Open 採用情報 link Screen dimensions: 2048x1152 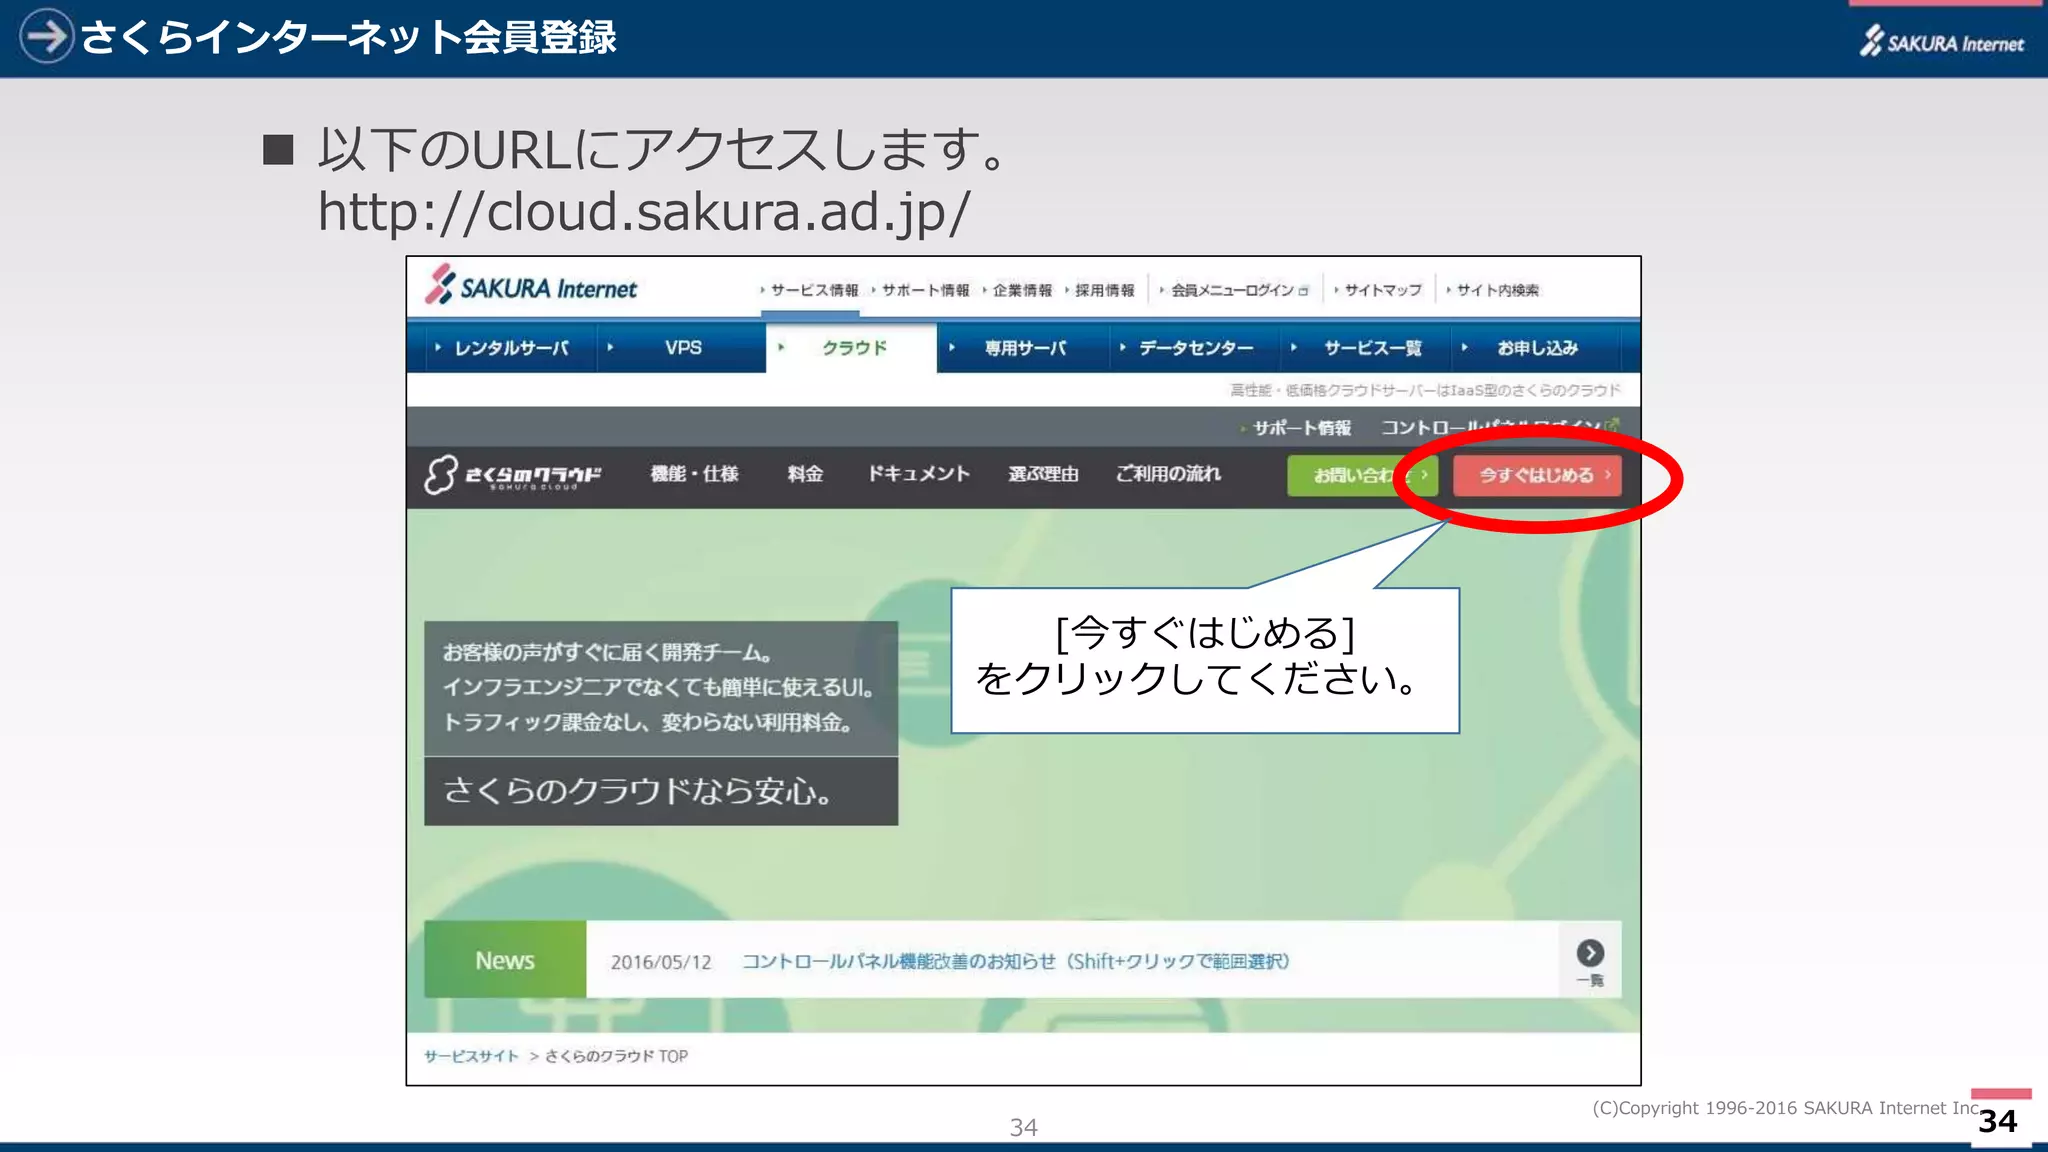(1104, 290)
